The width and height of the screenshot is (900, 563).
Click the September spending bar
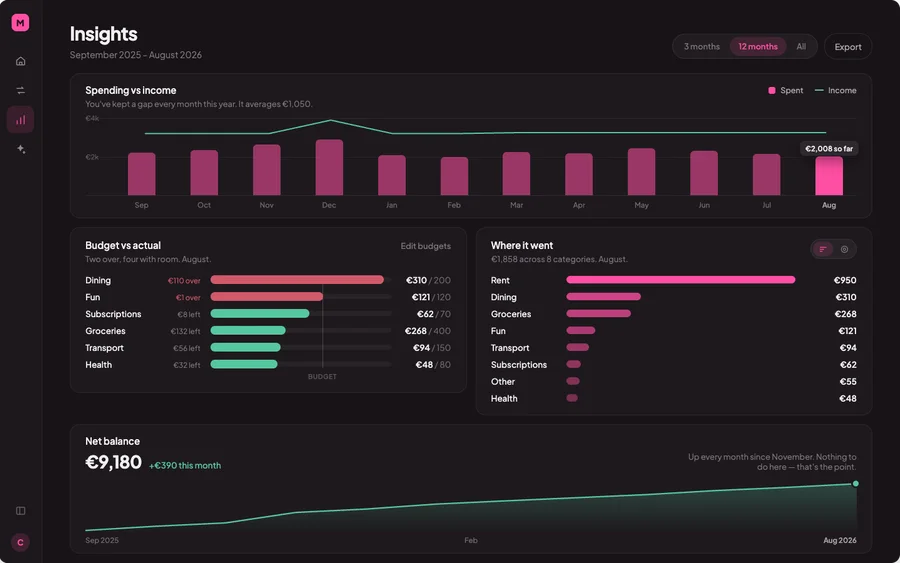141,174
